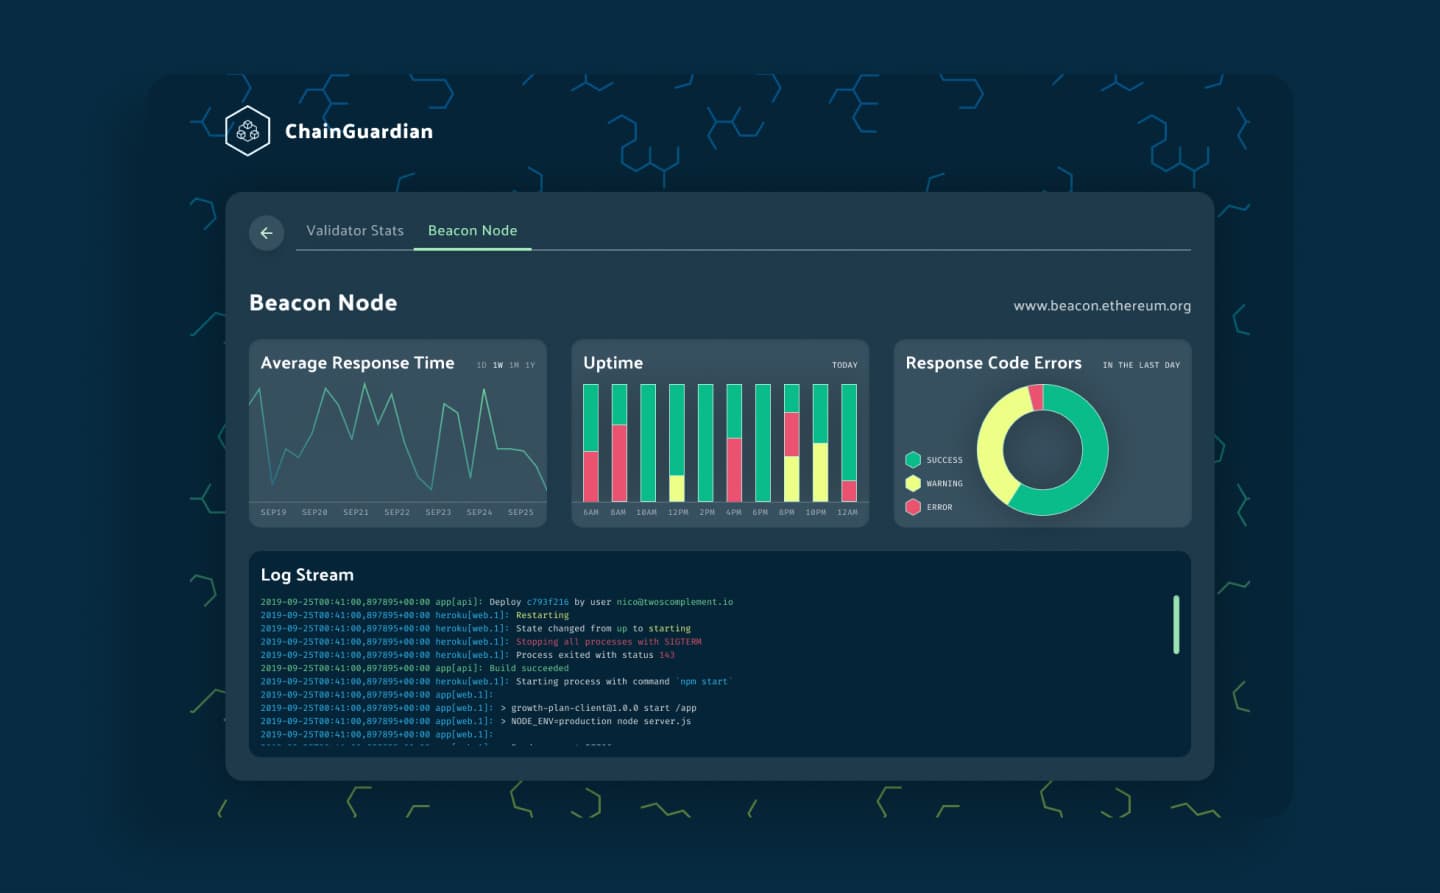Click the 10PM uptime bar
1440x893 pixels.
(820, 443)
